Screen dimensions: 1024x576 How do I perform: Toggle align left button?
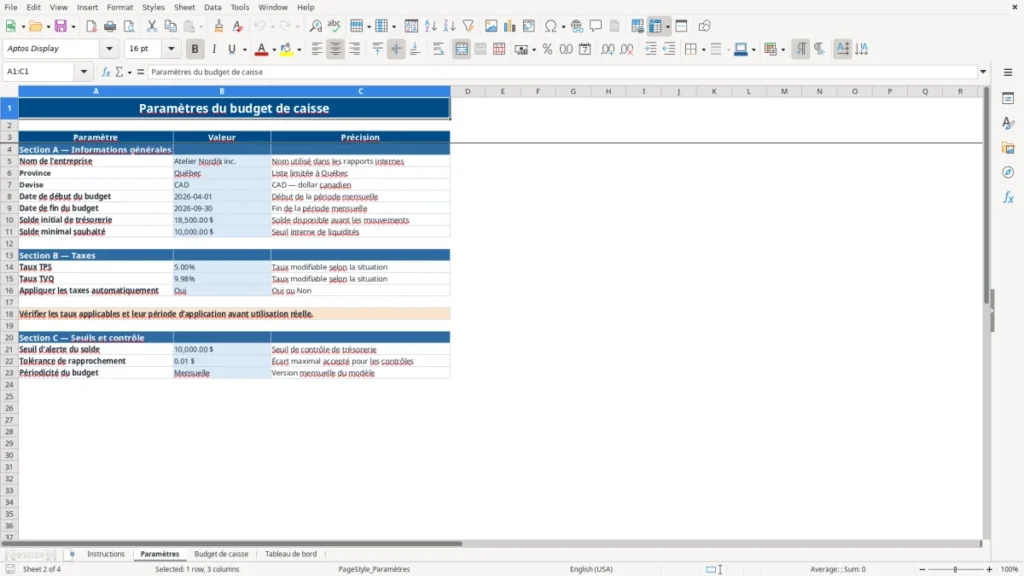coord(317,49)
